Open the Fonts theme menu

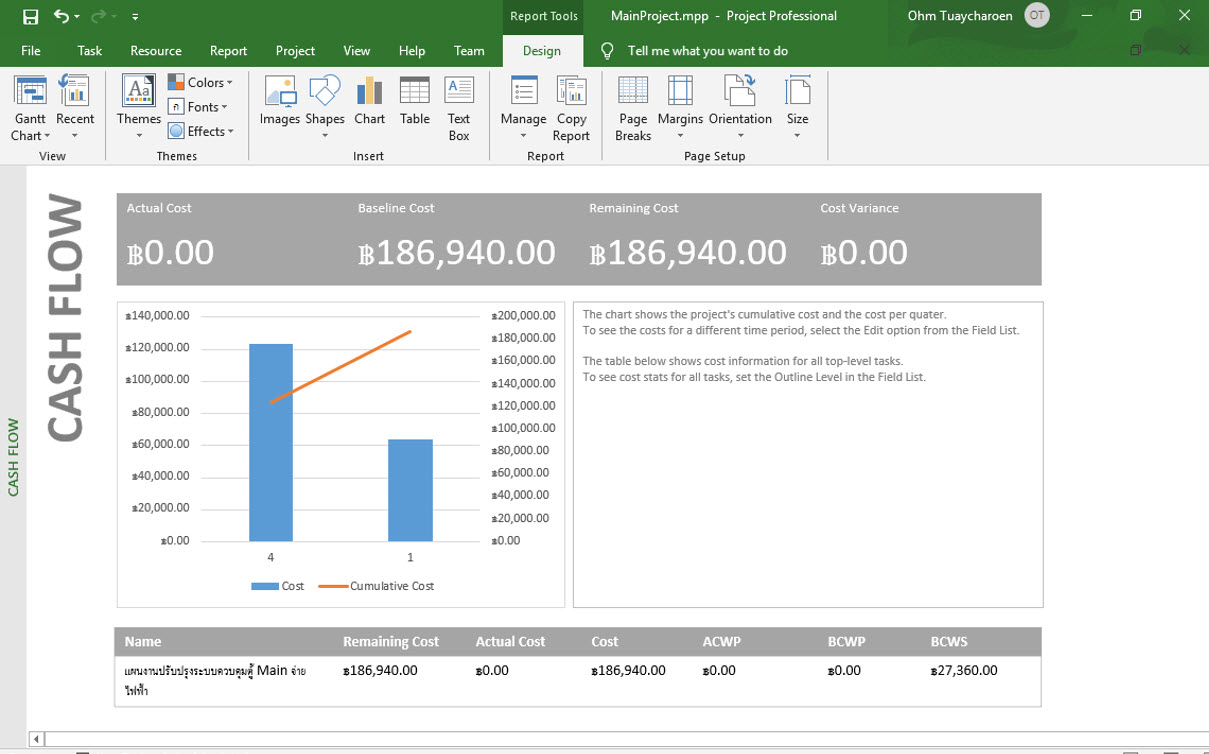point(199,107)
